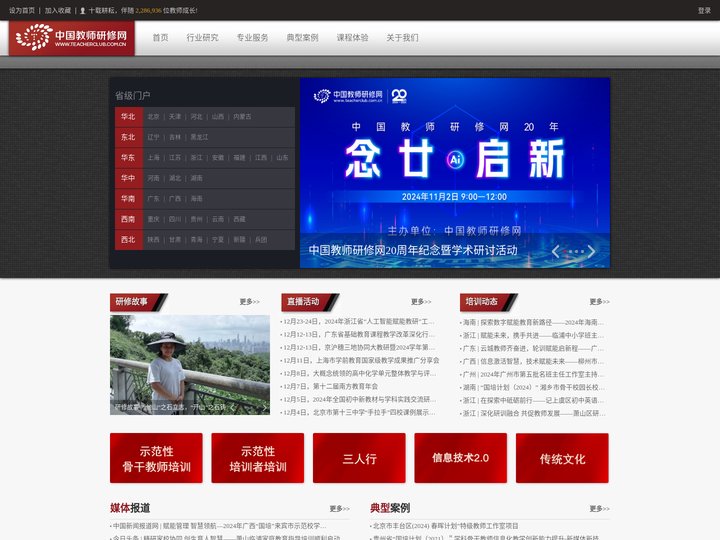Viewport: 720px width, 540px height.
Task: Open the 四川 provincial portal link
Action: coord(175,219)
